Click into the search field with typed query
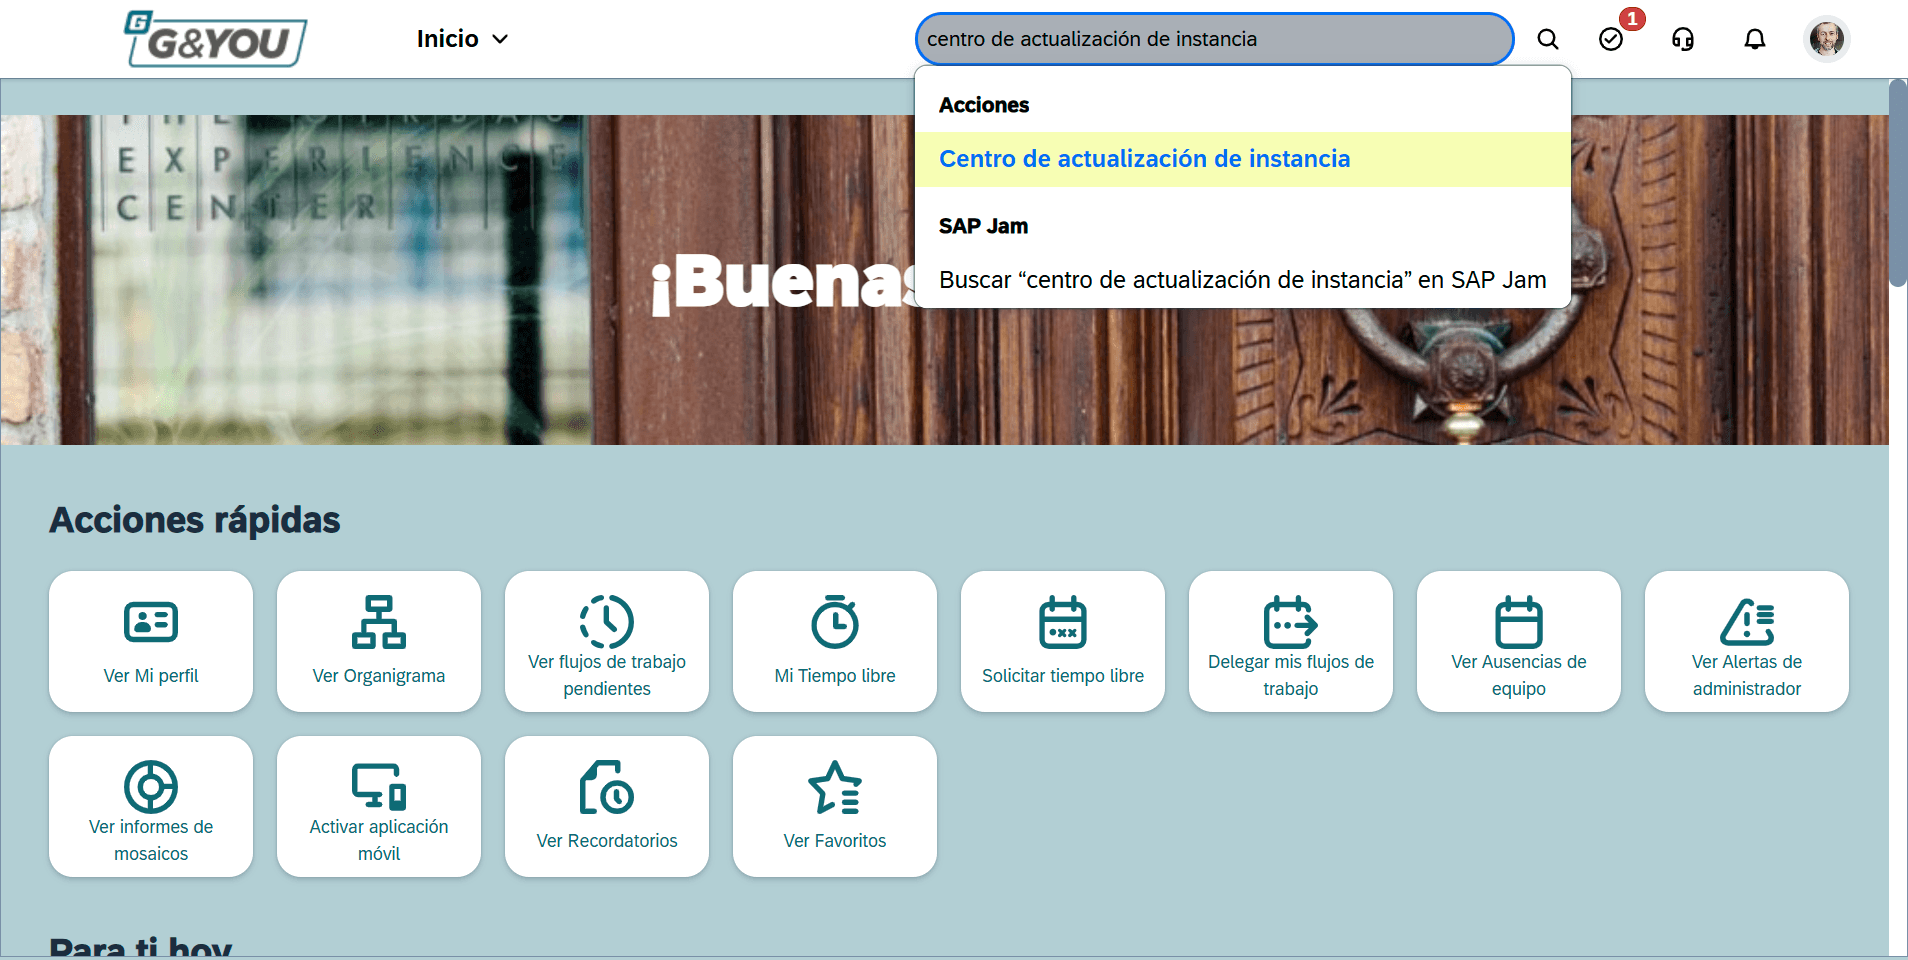This screenshot has width=1908, height=960. click(x=1214, y=39)
